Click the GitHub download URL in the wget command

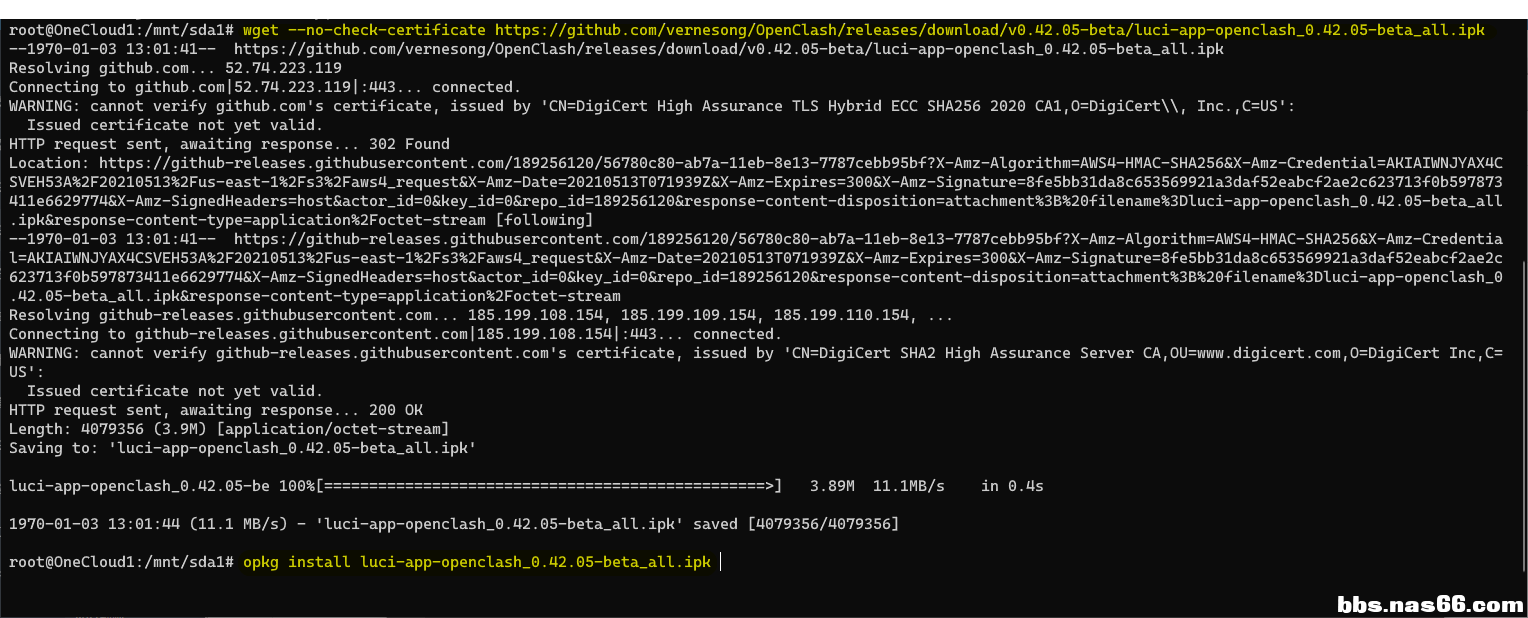tap(989, 30)
